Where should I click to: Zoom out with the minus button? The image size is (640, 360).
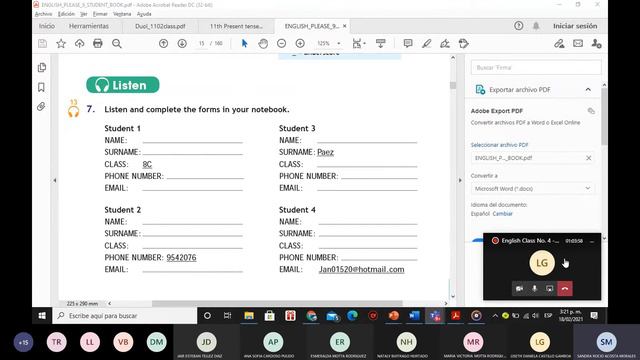click(281, 43)
